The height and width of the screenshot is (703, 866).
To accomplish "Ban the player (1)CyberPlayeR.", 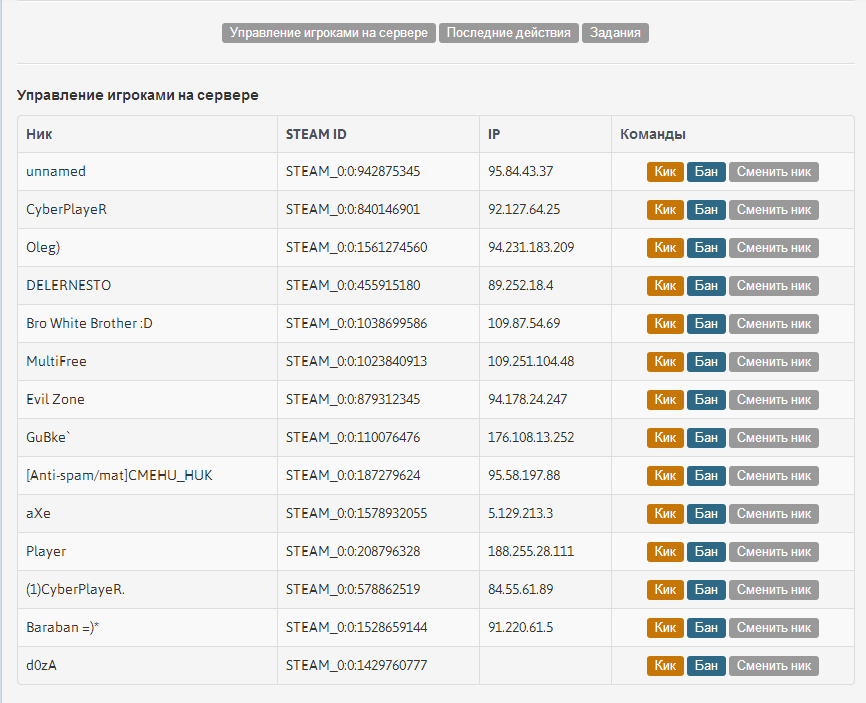I will [706, 590].
